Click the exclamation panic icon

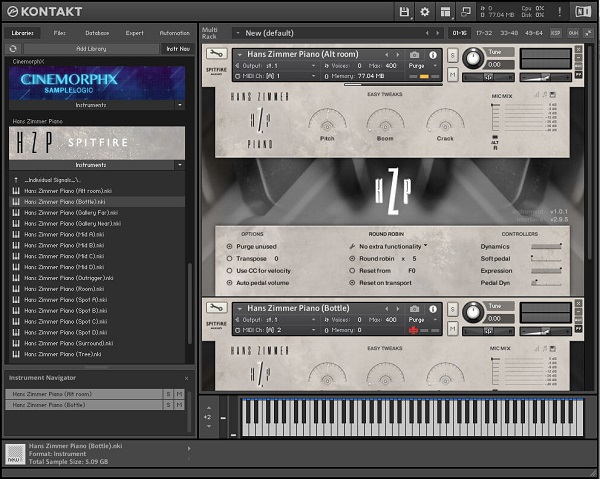(559, 12)
